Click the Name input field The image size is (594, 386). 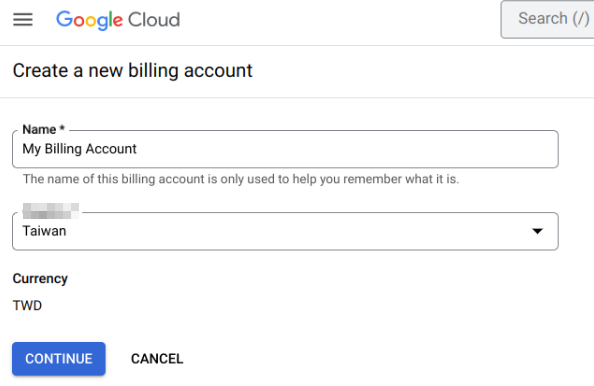click(x=285, y=149)
